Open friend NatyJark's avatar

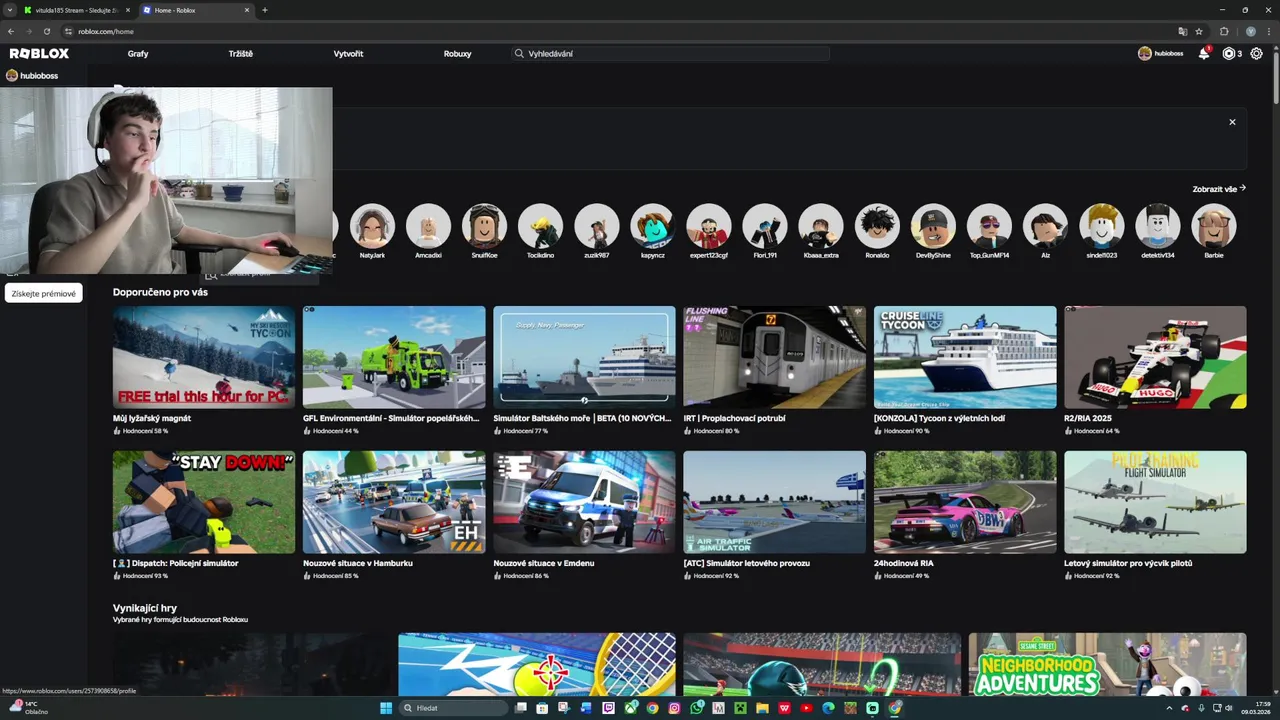[372, 226]
